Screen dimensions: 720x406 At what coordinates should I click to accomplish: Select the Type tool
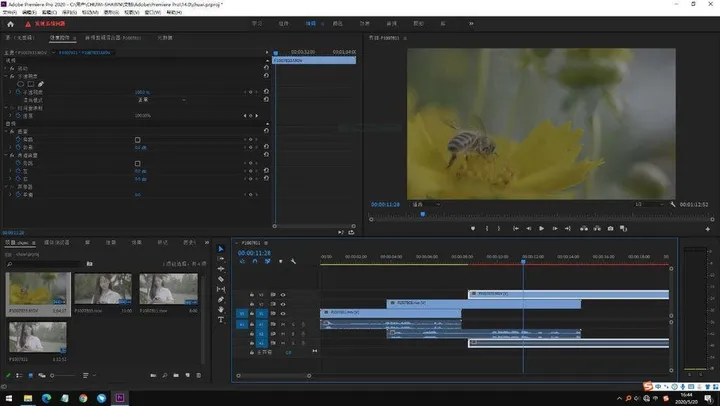tap(222, 319)
